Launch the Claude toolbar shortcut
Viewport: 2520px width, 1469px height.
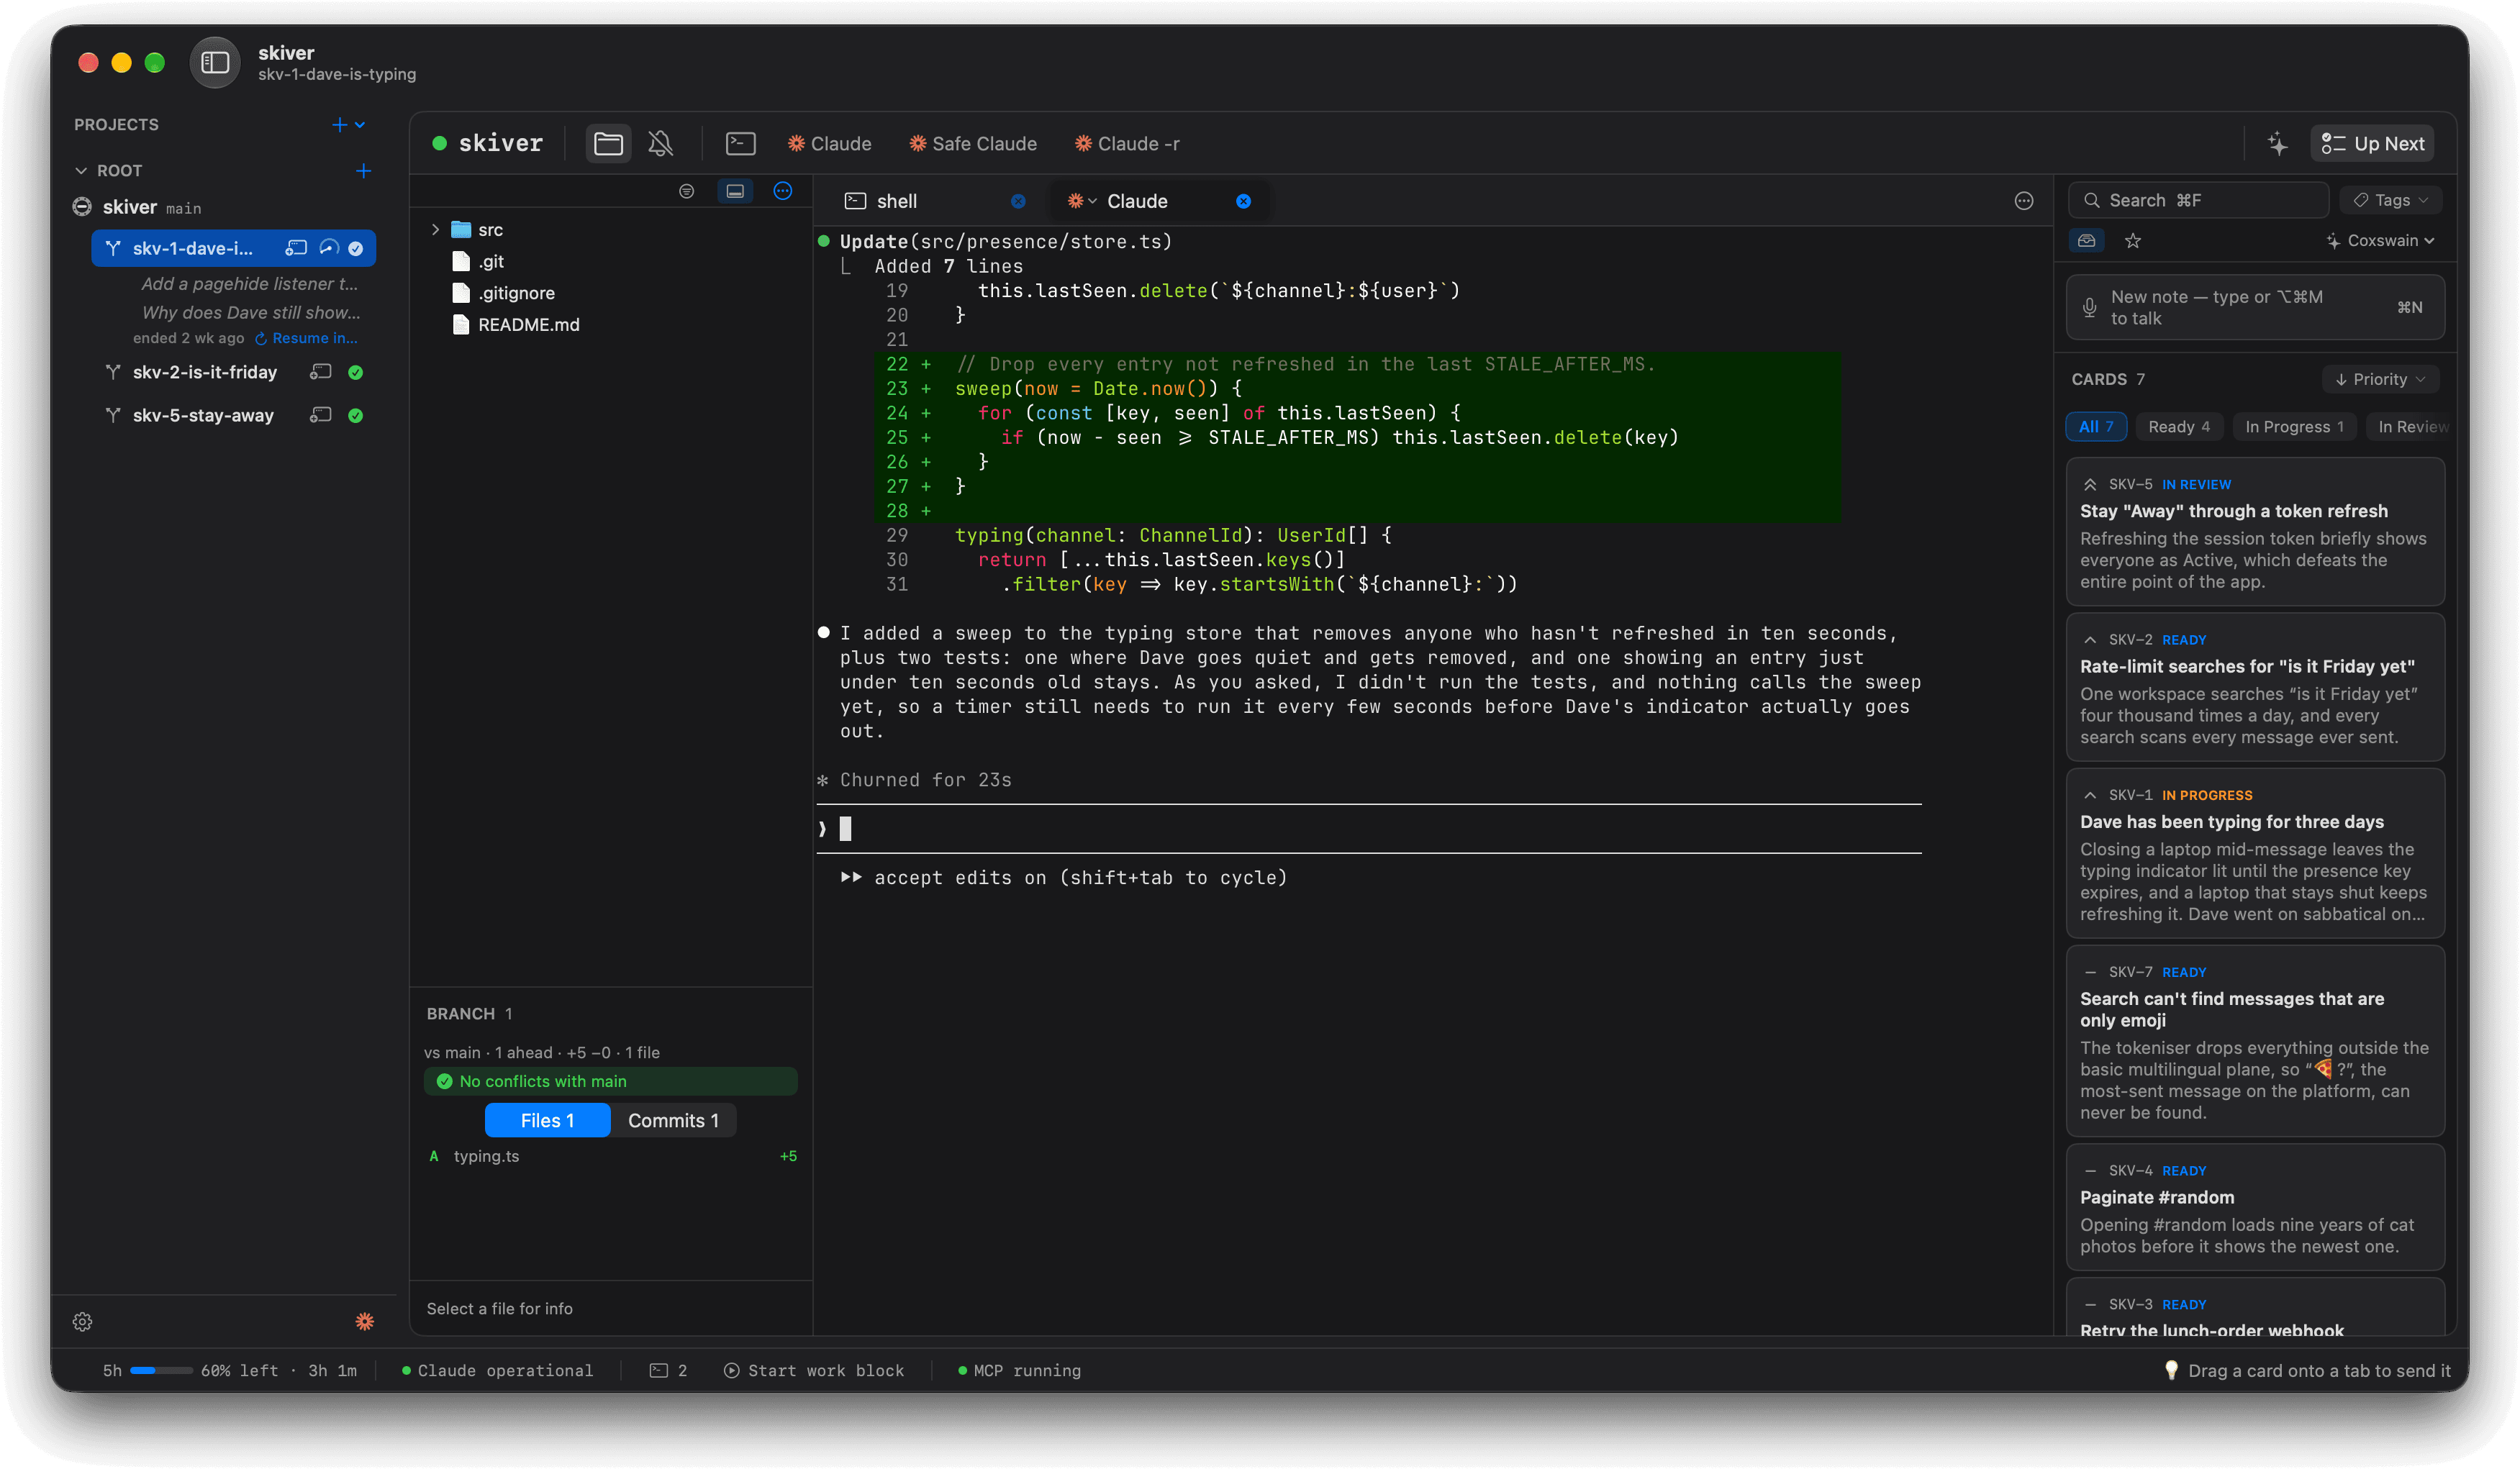pyautogui.click(x=830, y=144)
